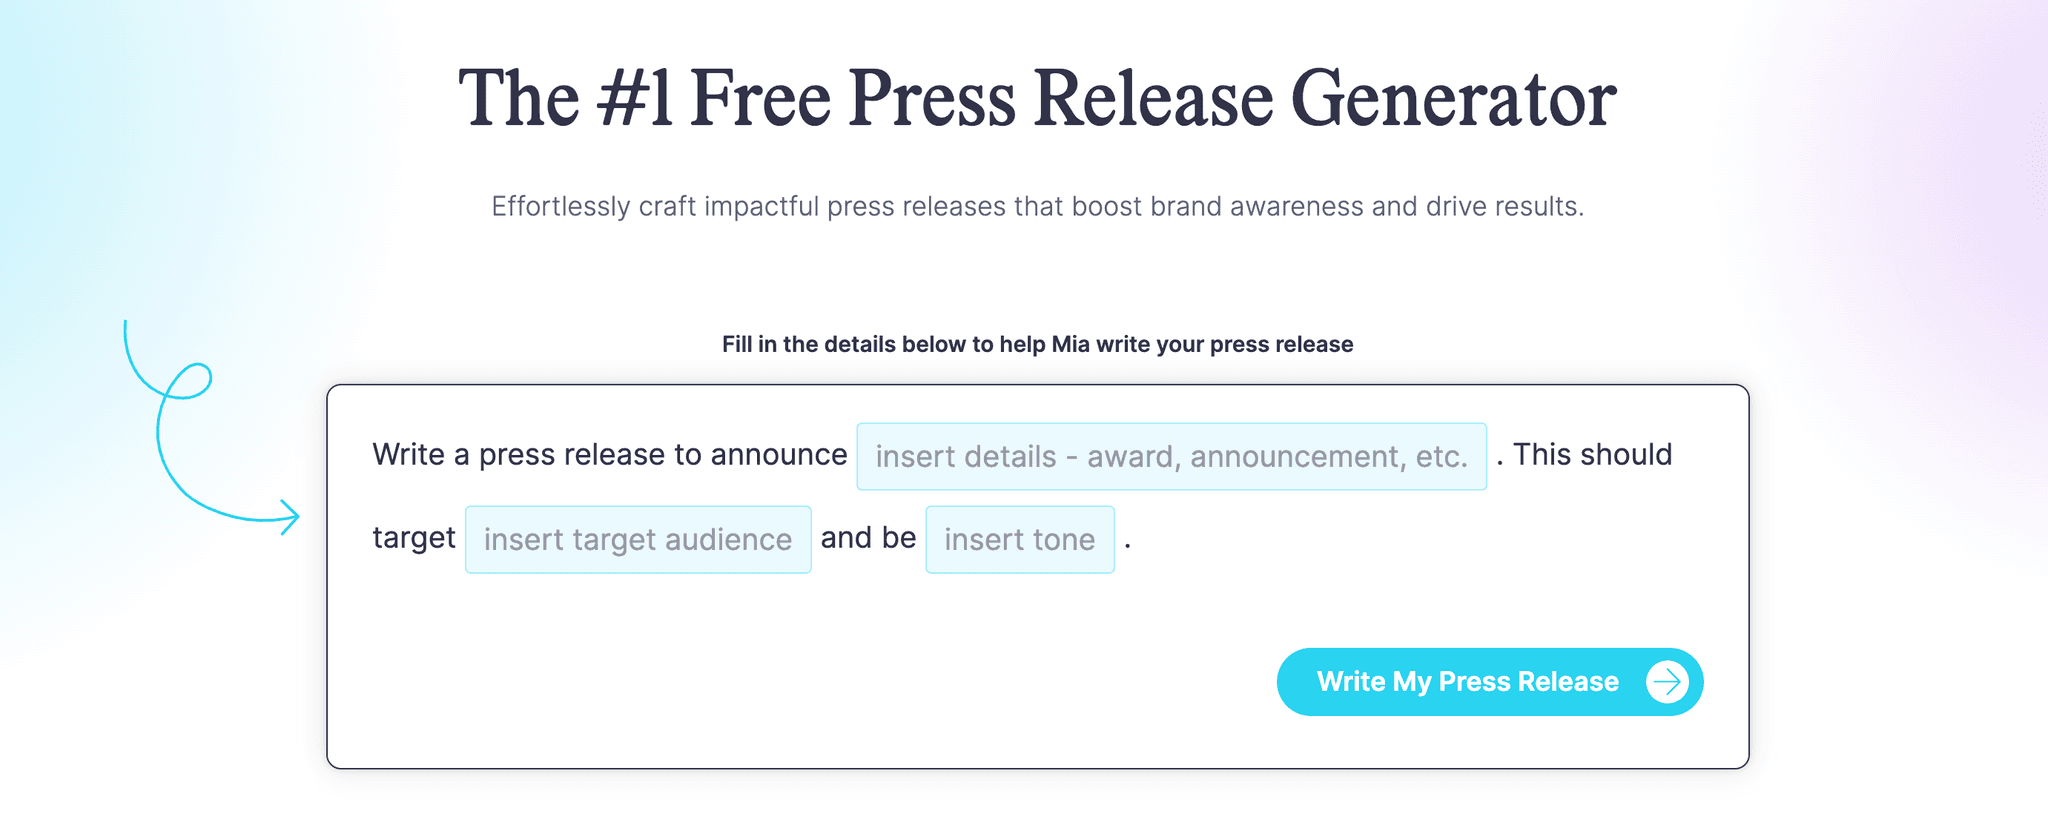Click the Write My Press Release button
Screen dimensions: 2048x833
click(x=1466, y=681)
